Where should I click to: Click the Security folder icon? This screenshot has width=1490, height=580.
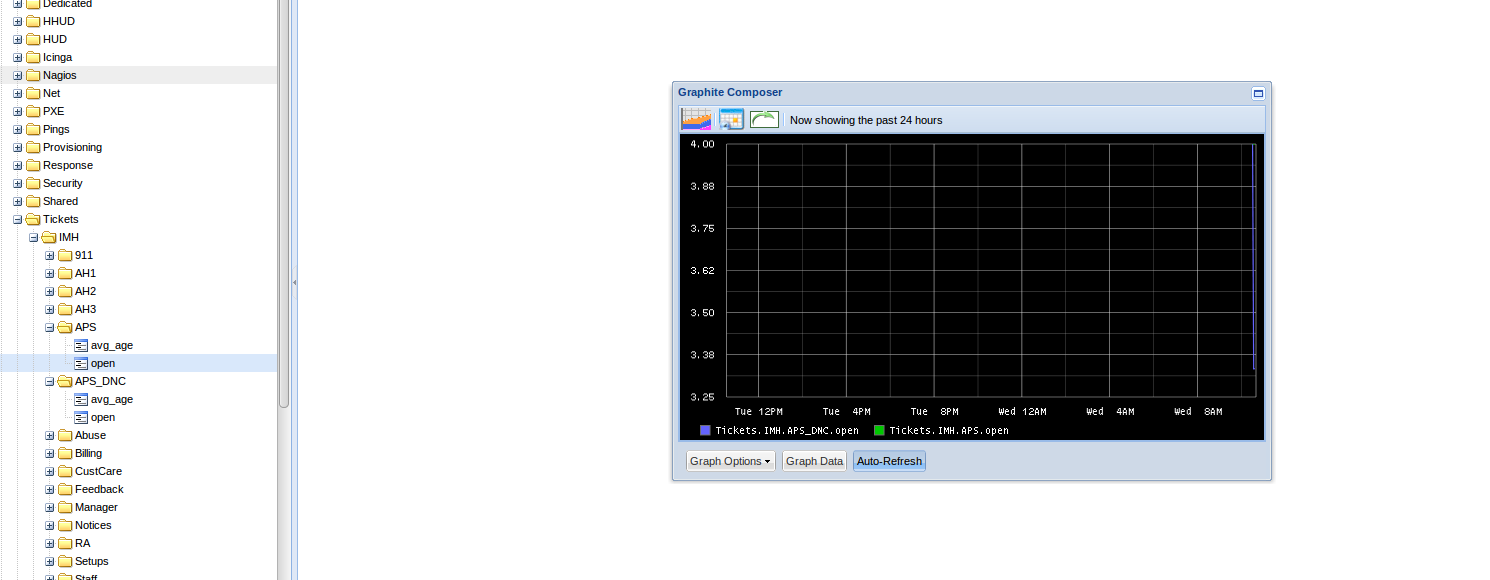click(x=33, y=183)
